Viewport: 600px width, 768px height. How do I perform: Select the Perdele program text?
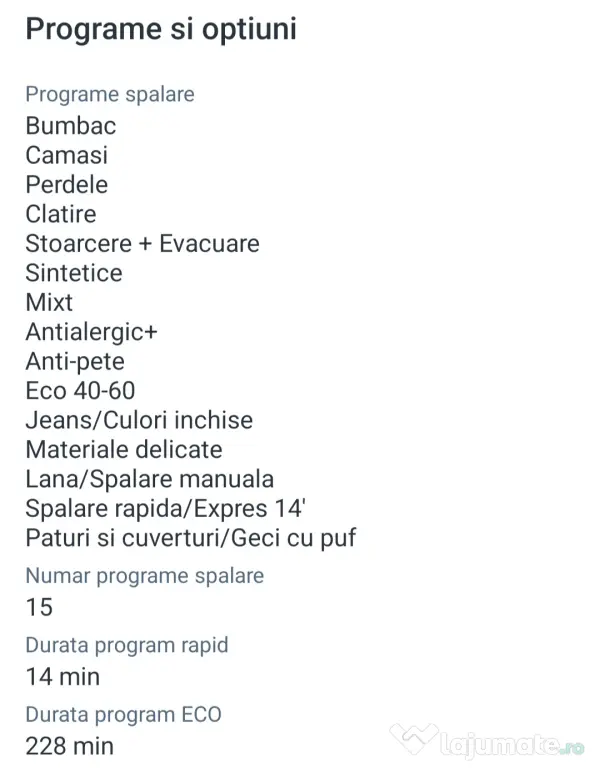coord(67,185)
